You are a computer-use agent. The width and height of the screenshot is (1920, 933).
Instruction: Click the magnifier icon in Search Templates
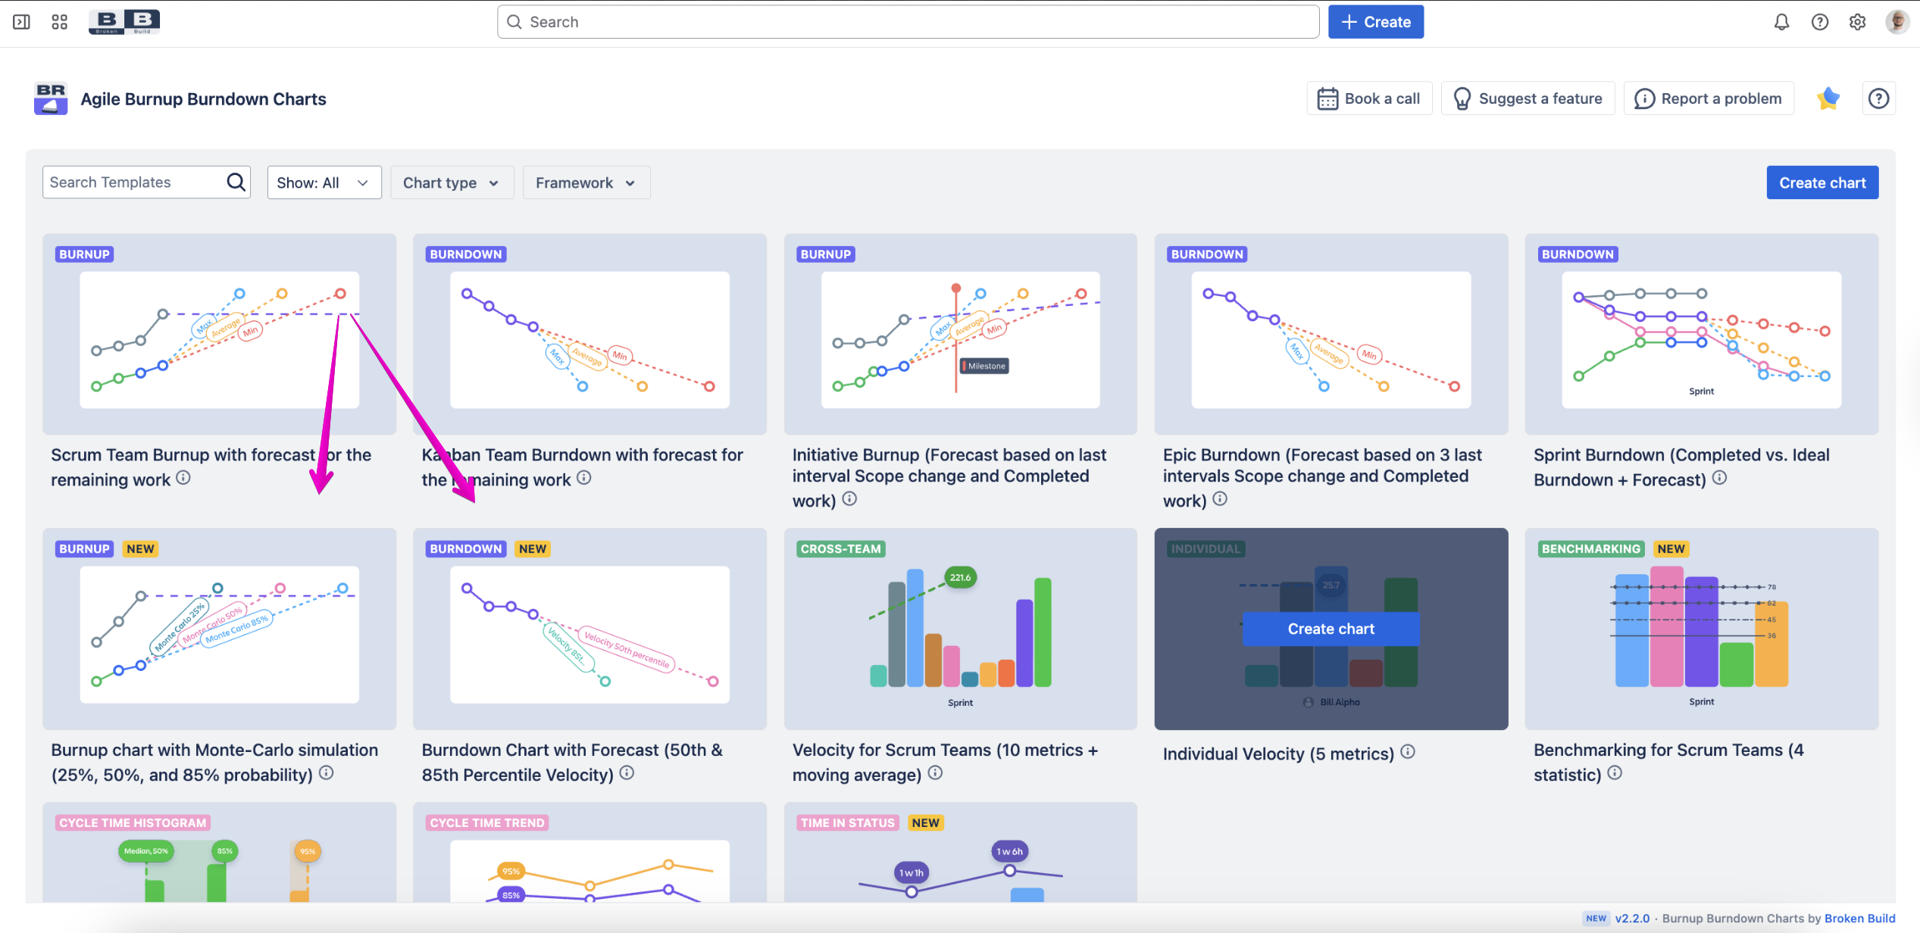[x=236, y=182]
